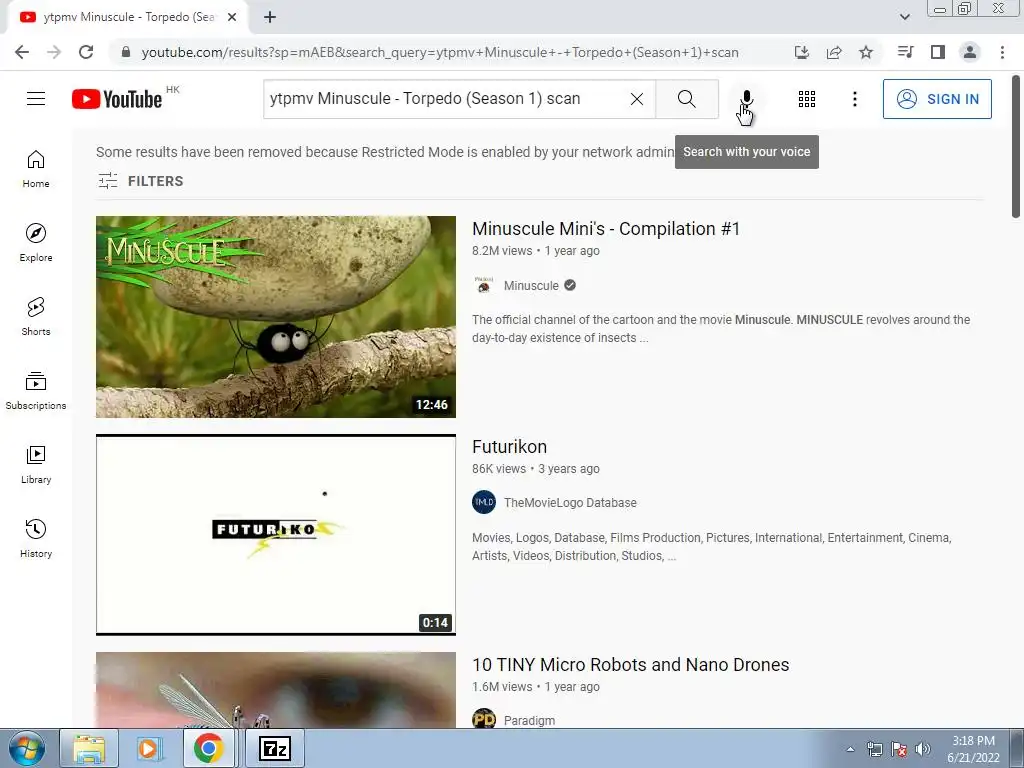Click the magnifier search button
Viewport: 1024px width, 768px height.
click(686, 99)
